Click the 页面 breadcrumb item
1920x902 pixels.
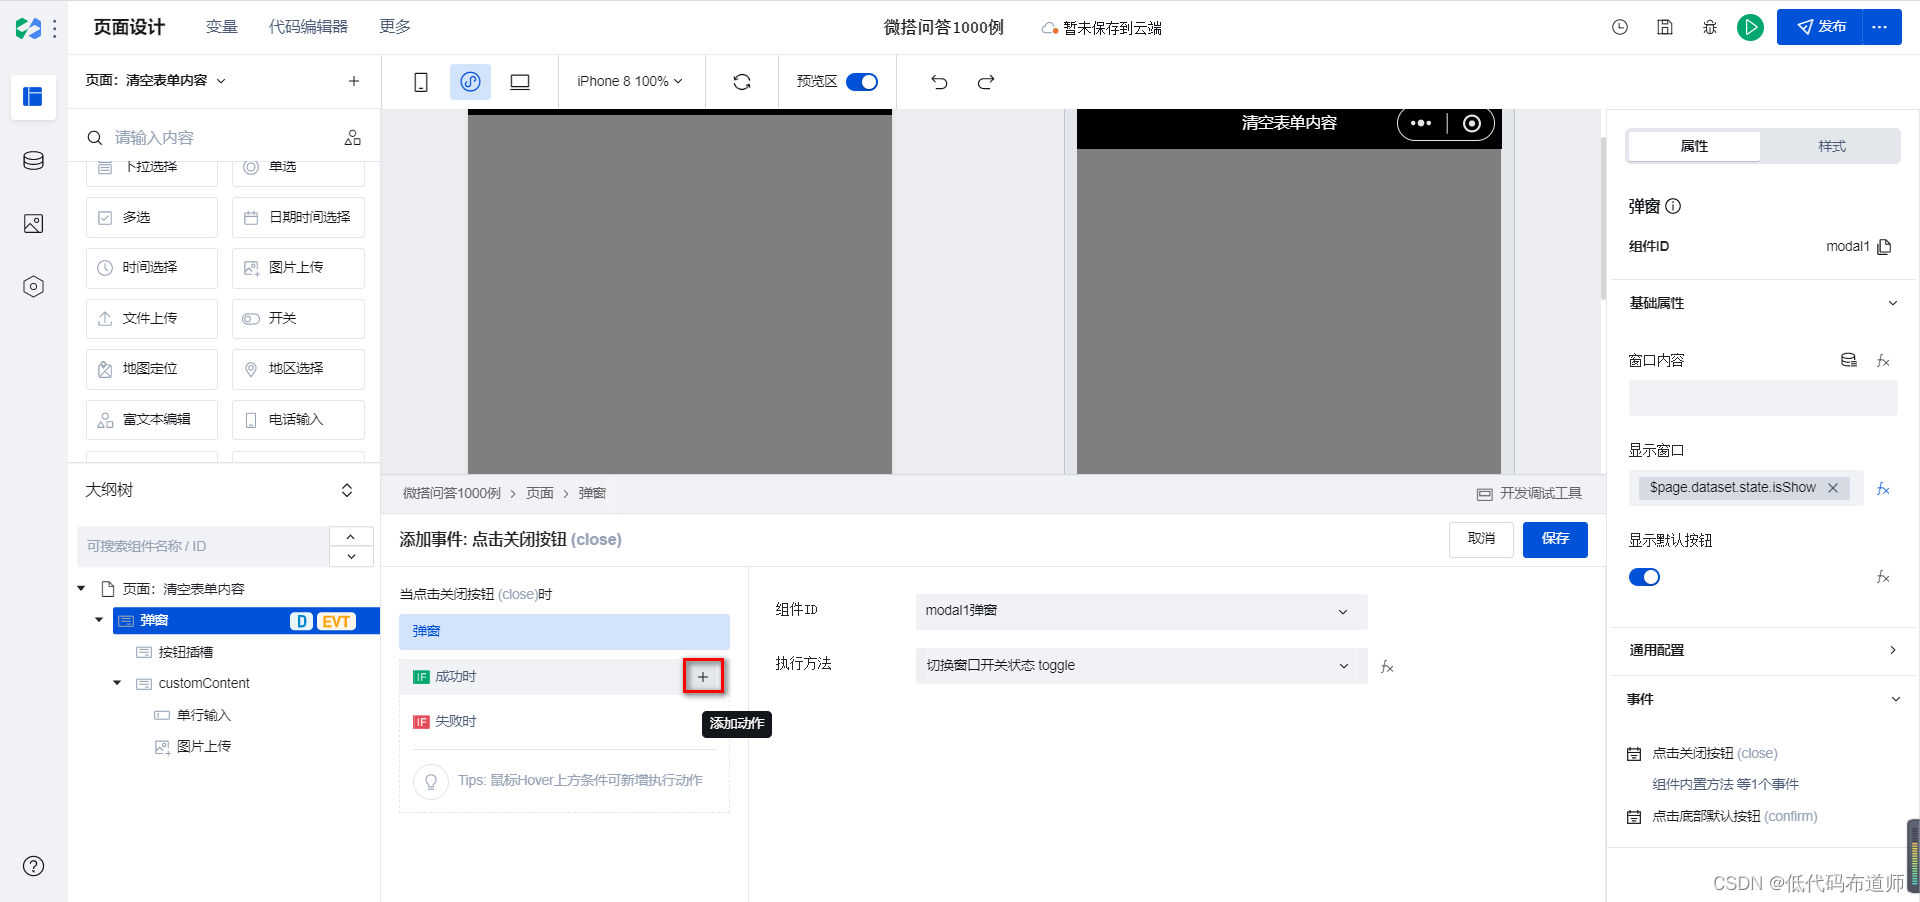[x=540, y=494]
